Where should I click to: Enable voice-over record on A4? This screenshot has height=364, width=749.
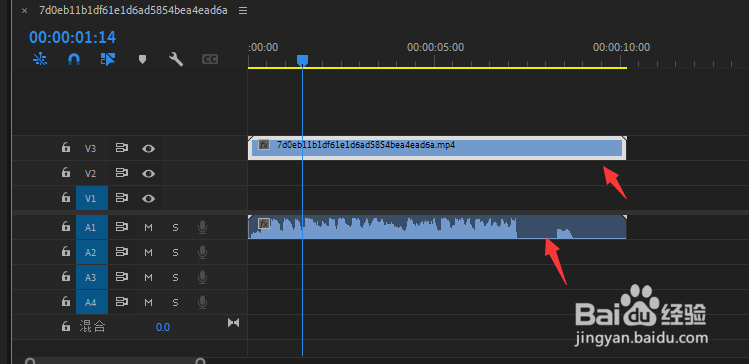pyautogui.click(x=203, y=302)
